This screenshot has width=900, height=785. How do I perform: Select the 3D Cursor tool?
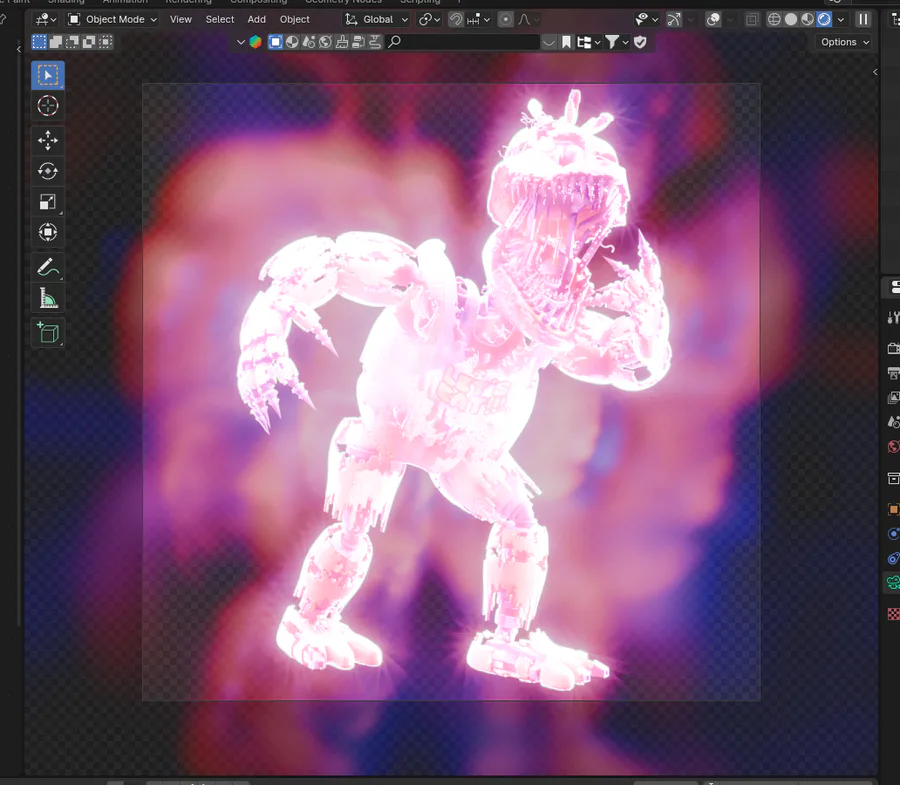coord(48,106)
